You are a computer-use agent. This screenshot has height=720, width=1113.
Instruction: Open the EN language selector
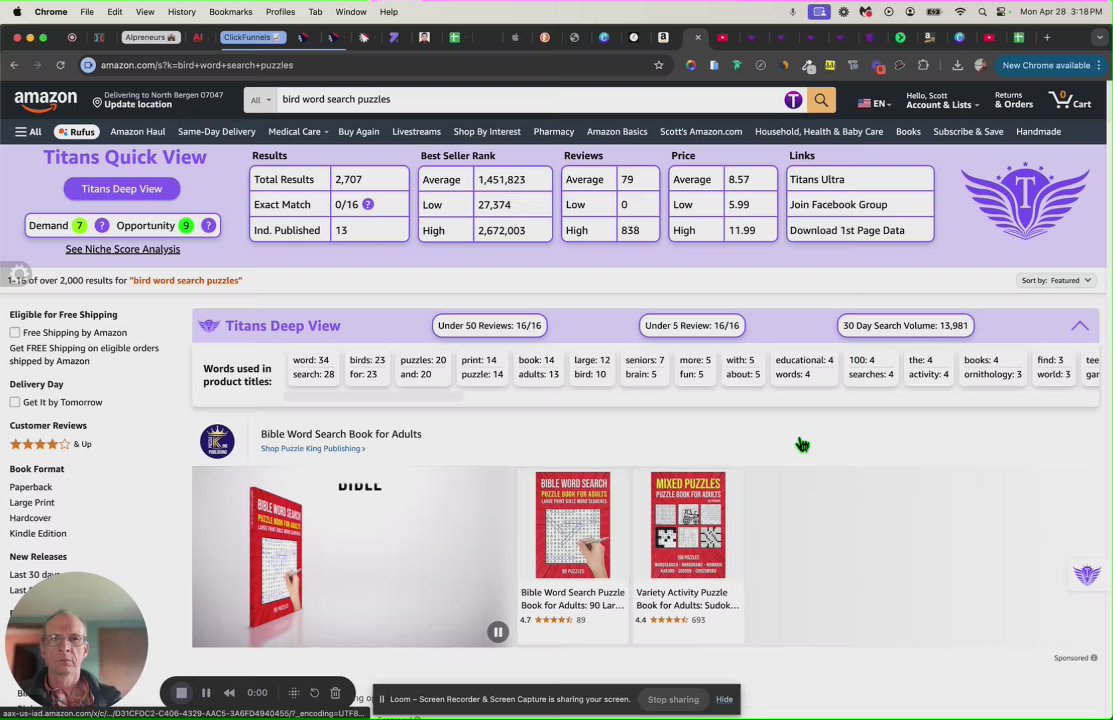tap(874, 104)
